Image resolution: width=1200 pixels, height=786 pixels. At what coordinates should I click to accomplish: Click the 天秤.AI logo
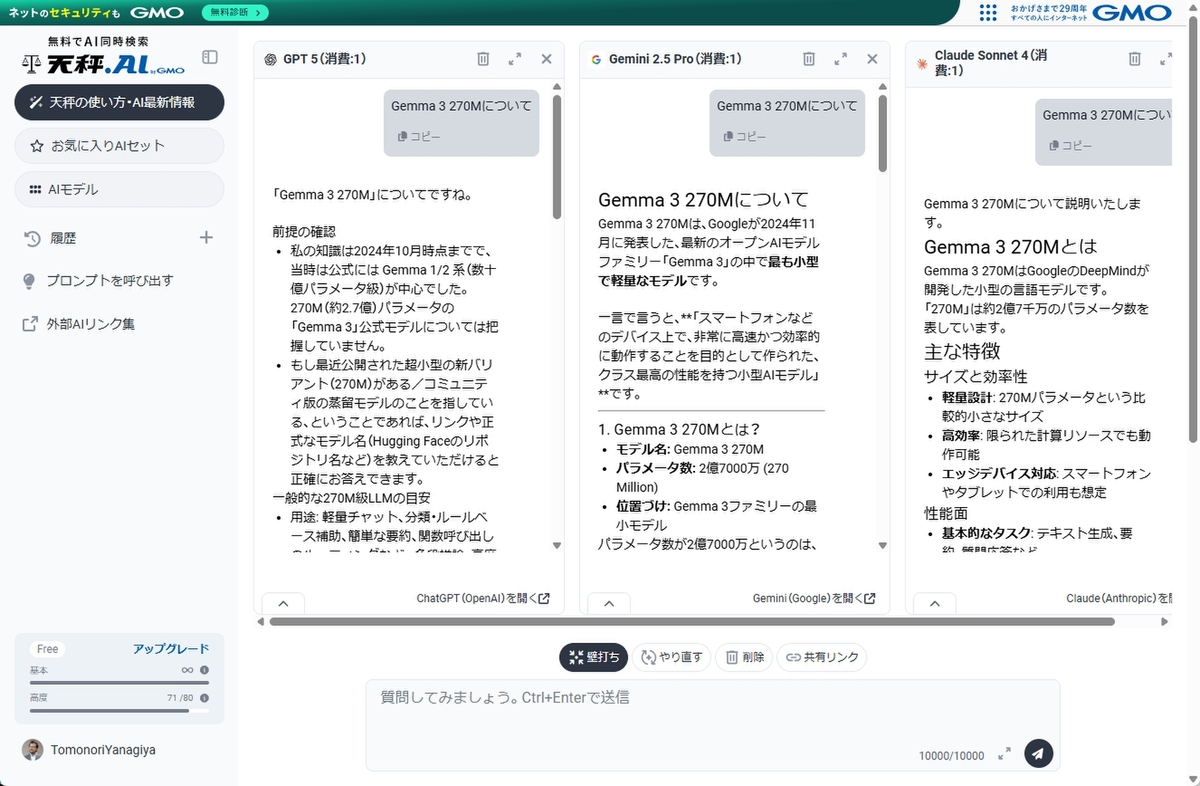[104, 65]
